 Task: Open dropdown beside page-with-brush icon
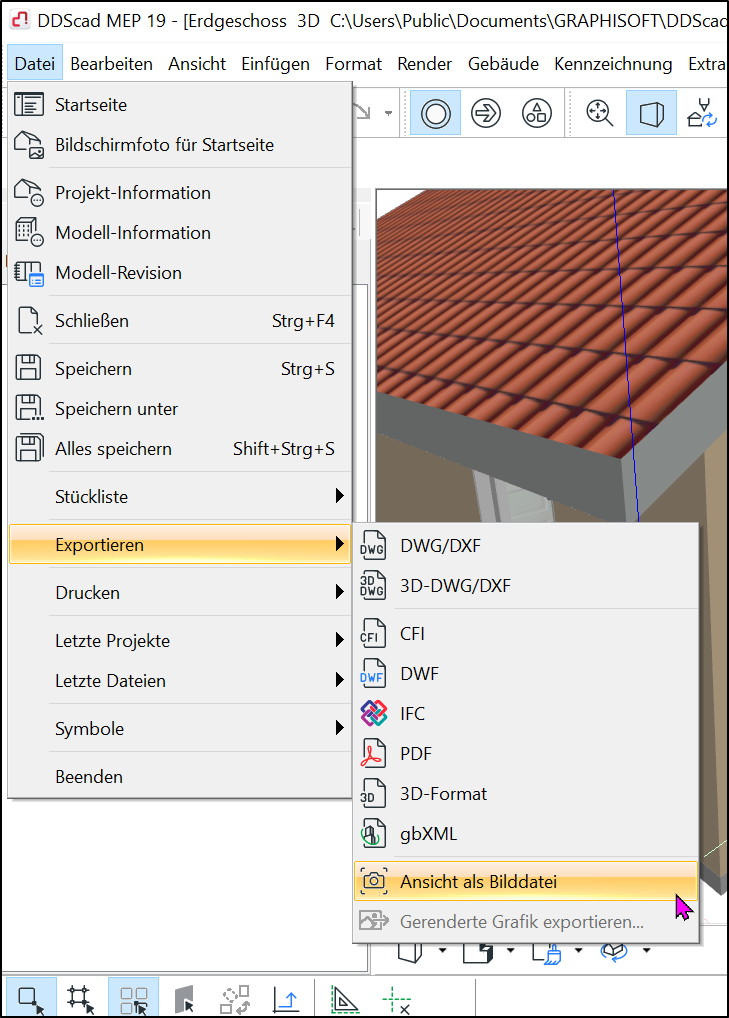click(578, 950)
